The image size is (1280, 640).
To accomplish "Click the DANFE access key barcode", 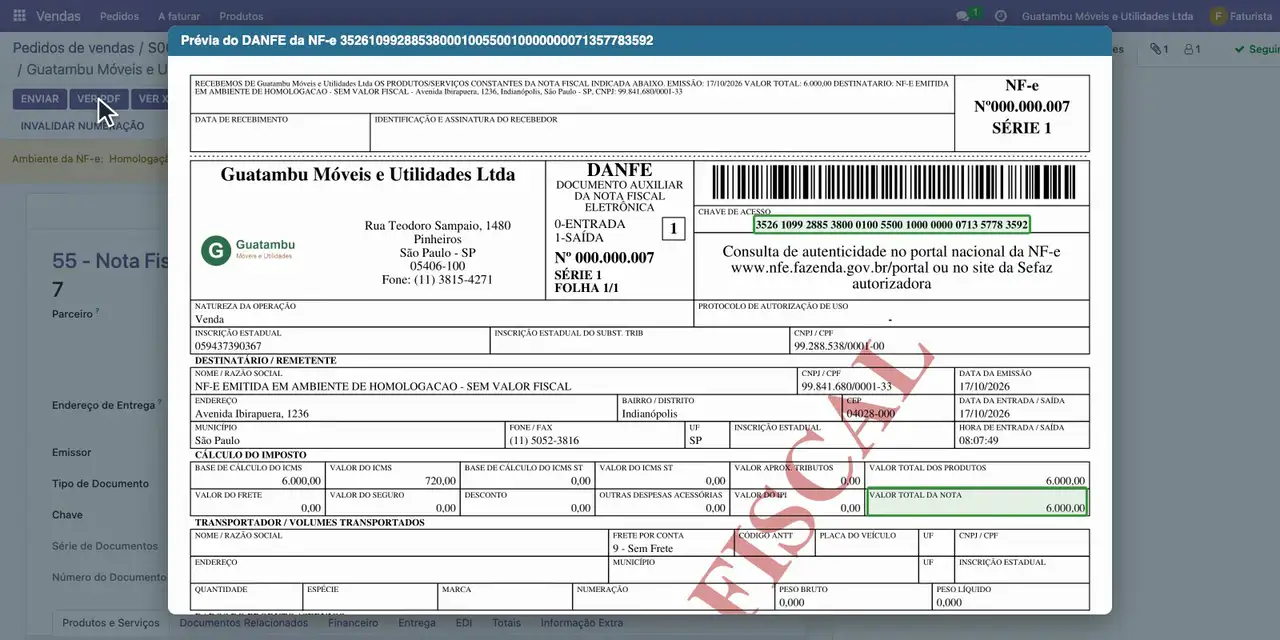I will [x=891, y=184].
